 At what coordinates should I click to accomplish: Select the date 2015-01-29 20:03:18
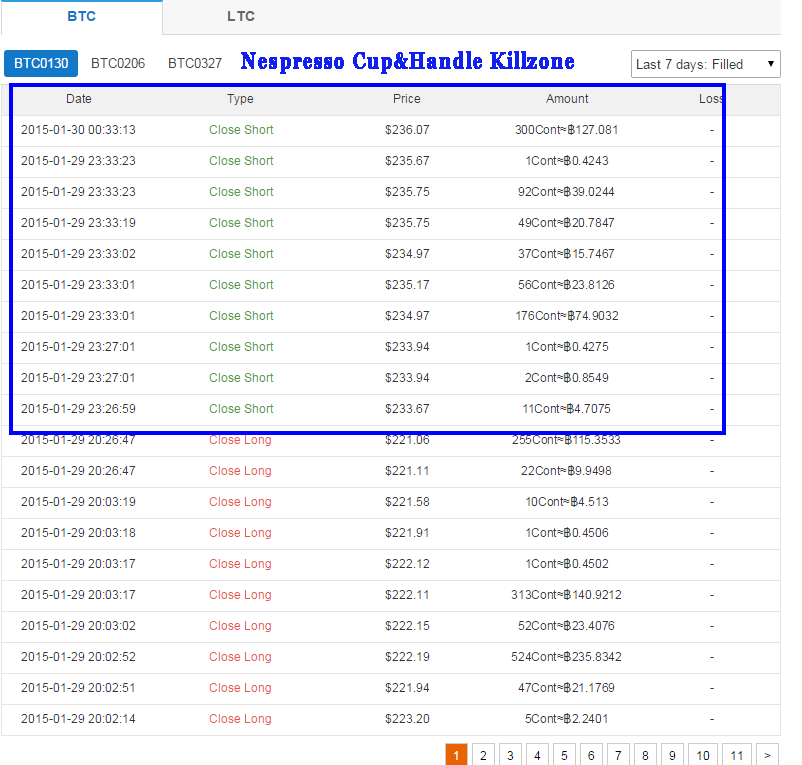tap(78, 533)
